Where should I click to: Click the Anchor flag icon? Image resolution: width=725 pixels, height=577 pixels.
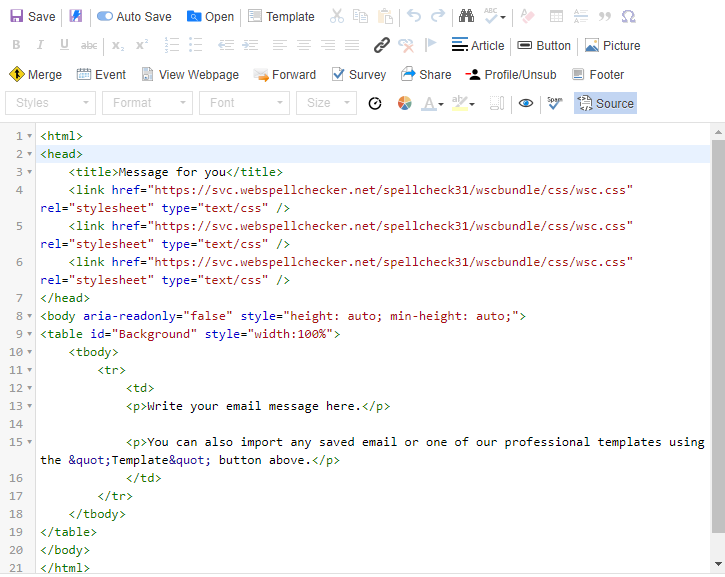(430, 45)
